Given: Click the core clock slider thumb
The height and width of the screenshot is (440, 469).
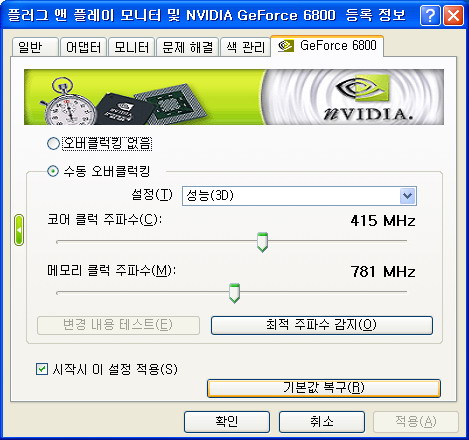Looking at the screenshot, I should click(262, 242).
